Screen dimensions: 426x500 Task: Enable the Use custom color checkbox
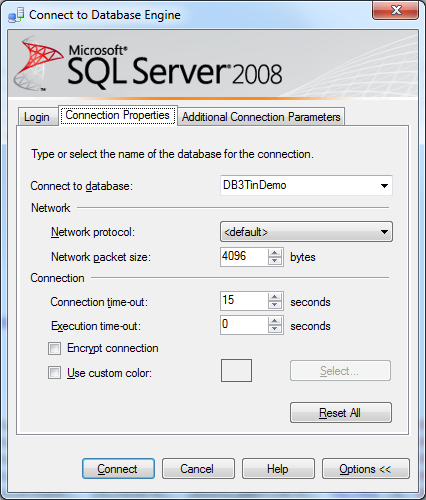[54, 373]
